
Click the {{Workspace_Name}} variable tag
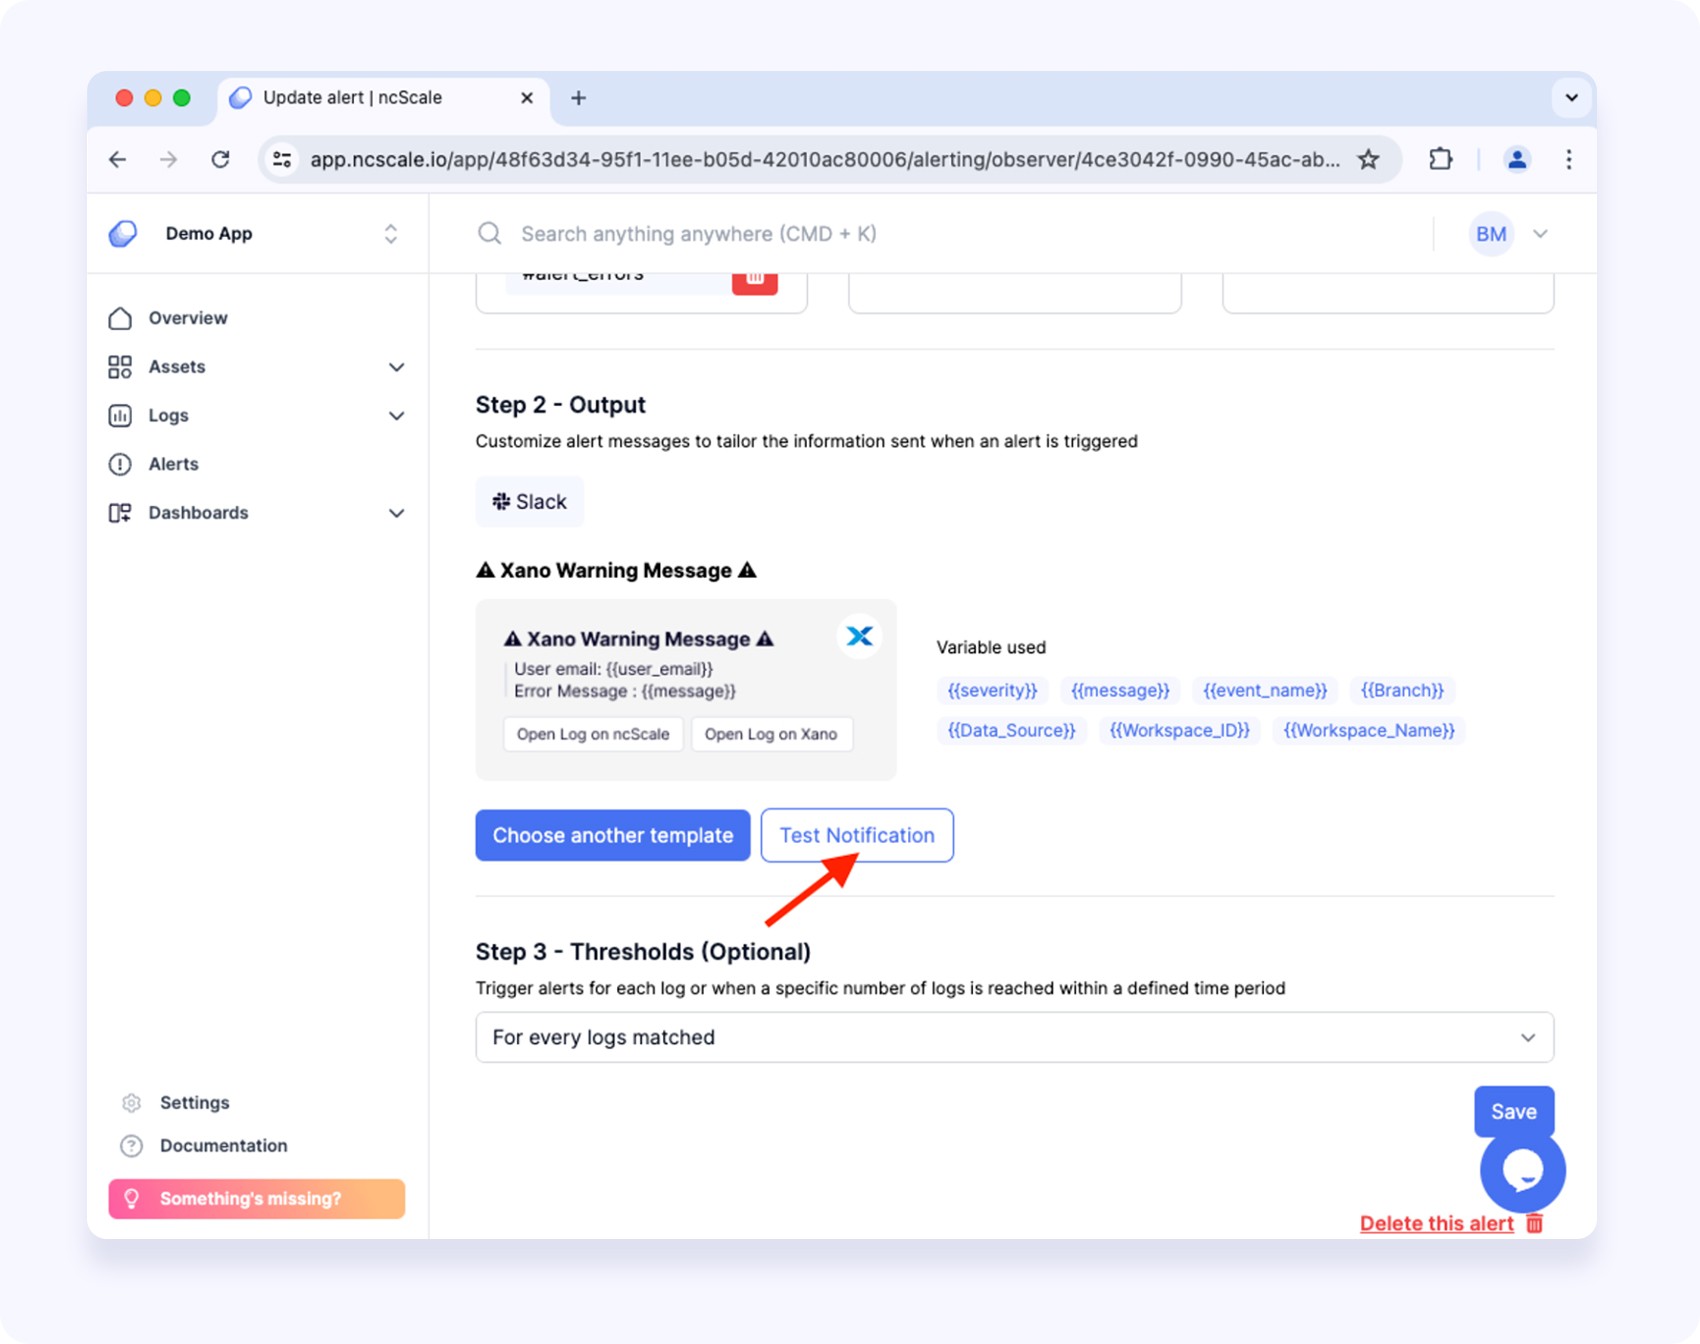tap(1369, 731)
